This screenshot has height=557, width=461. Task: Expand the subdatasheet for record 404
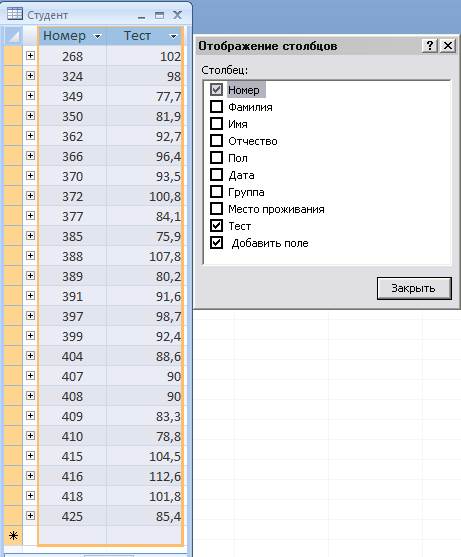click(30, 356)
